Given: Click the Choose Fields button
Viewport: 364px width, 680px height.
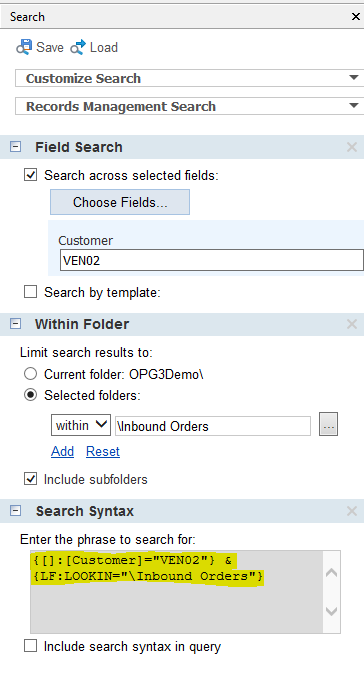Looking at the screenshot, I should coord(120,202).
